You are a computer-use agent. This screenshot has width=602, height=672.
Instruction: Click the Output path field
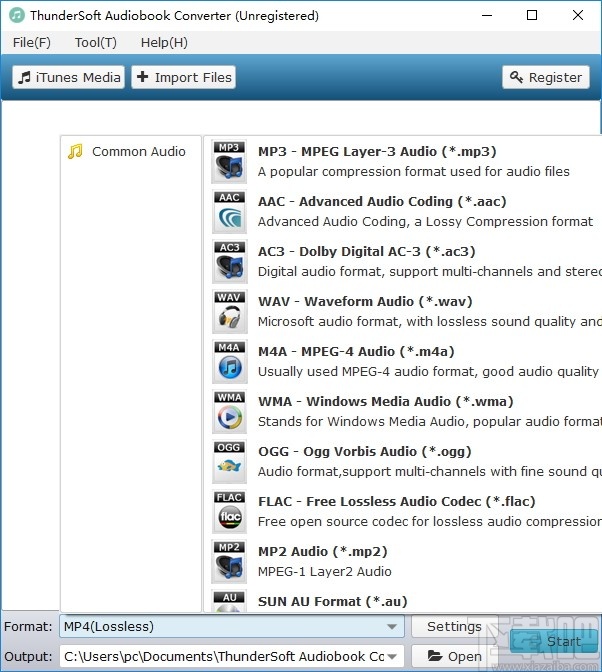232,656
